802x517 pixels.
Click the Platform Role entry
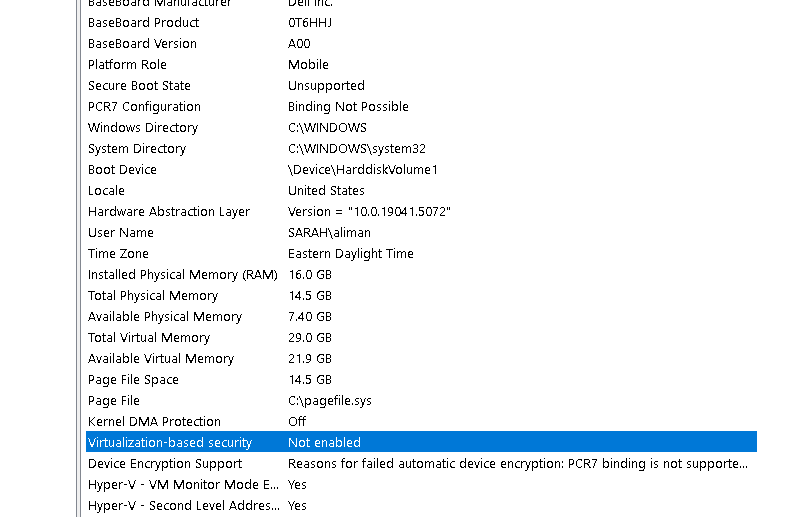127,64
